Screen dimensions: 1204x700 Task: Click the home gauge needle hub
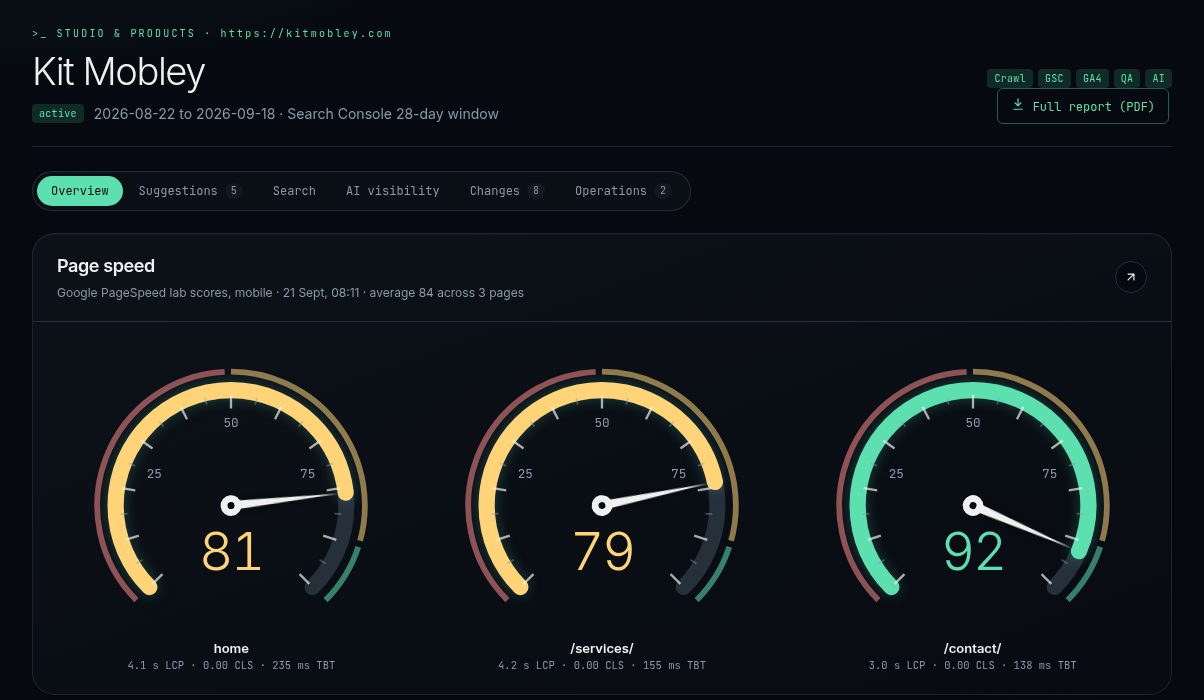pos(231,505)
